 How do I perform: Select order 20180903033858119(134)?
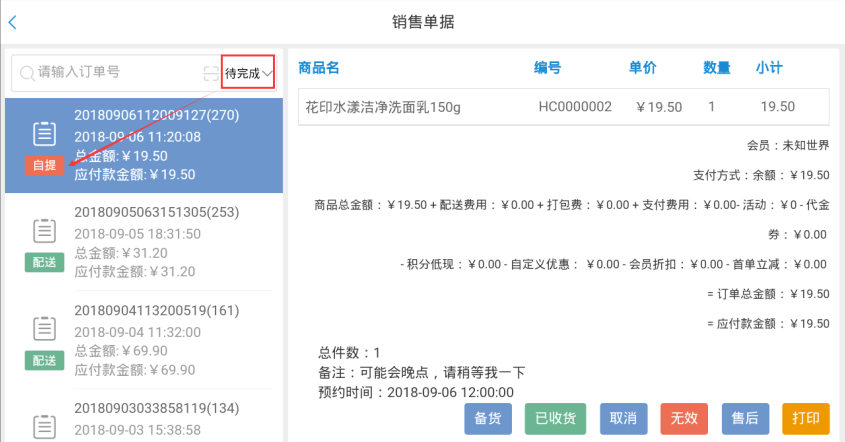click(x=144, y=418)
